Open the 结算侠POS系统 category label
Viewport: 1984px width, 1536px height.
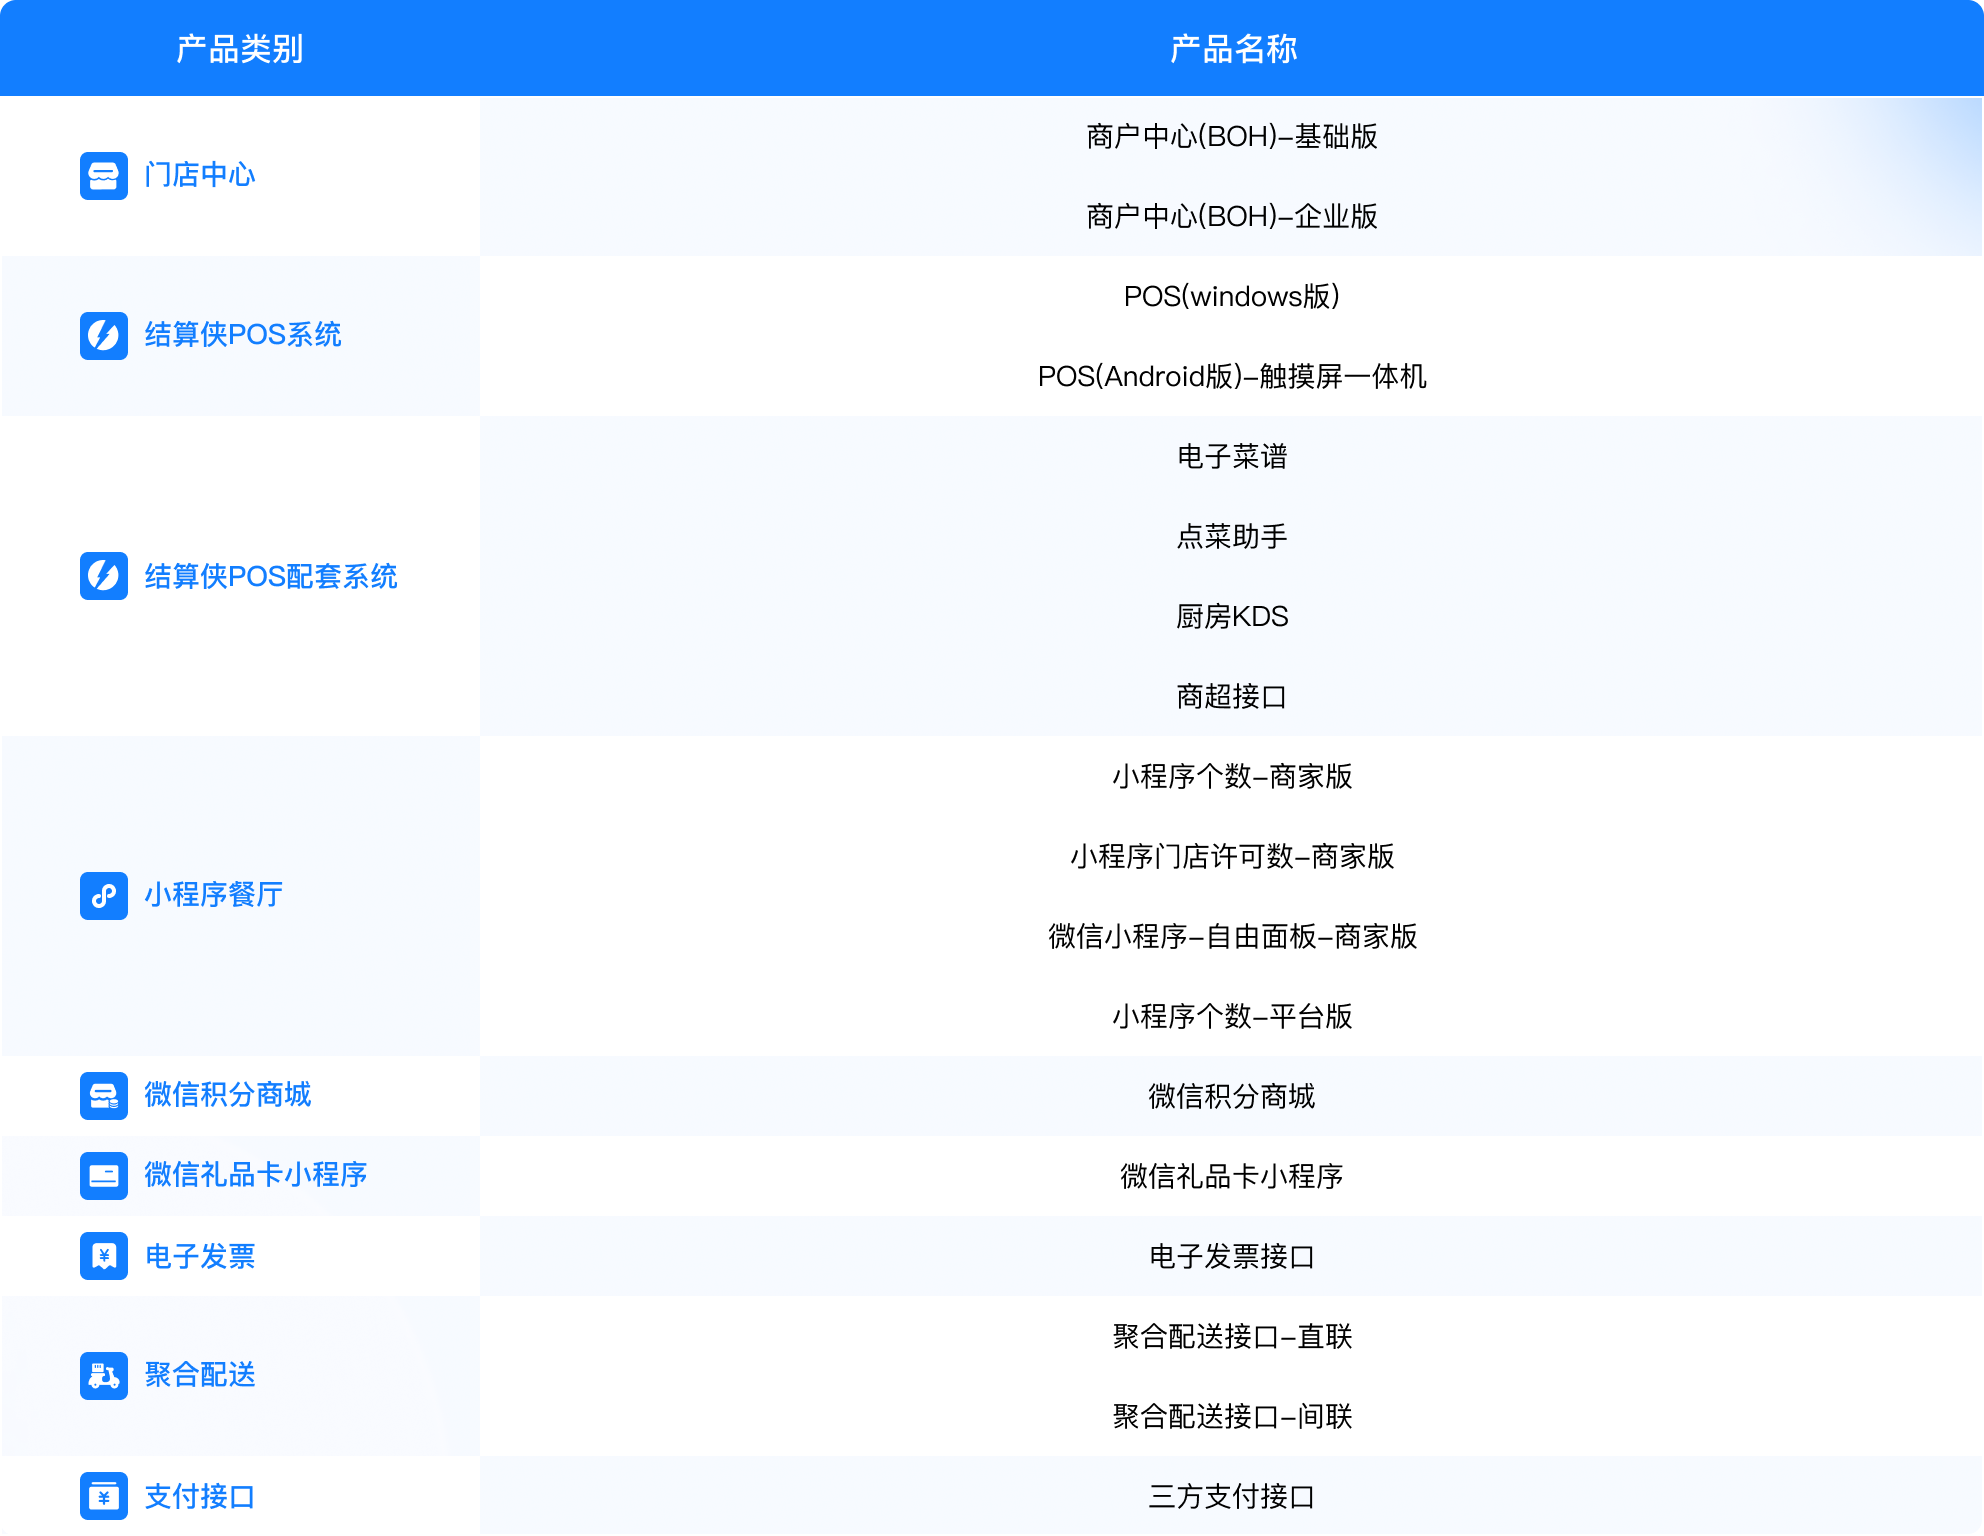243,335
